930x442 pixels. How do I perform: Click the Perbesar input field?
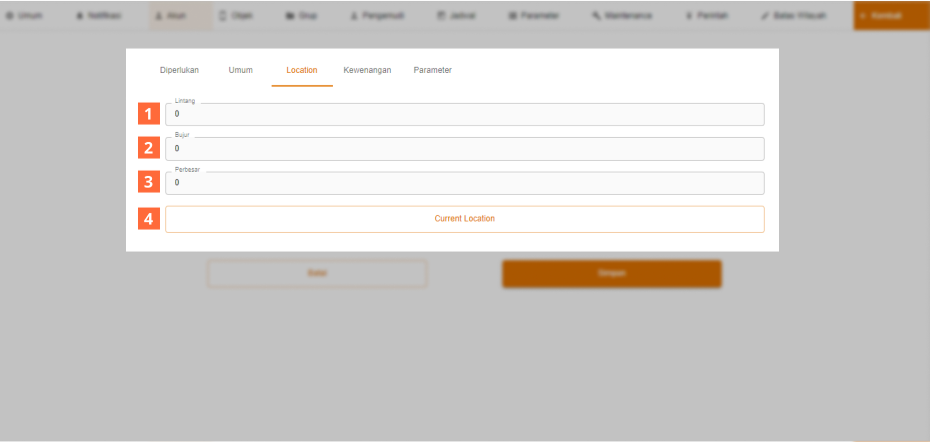click(x=464, y=183)
